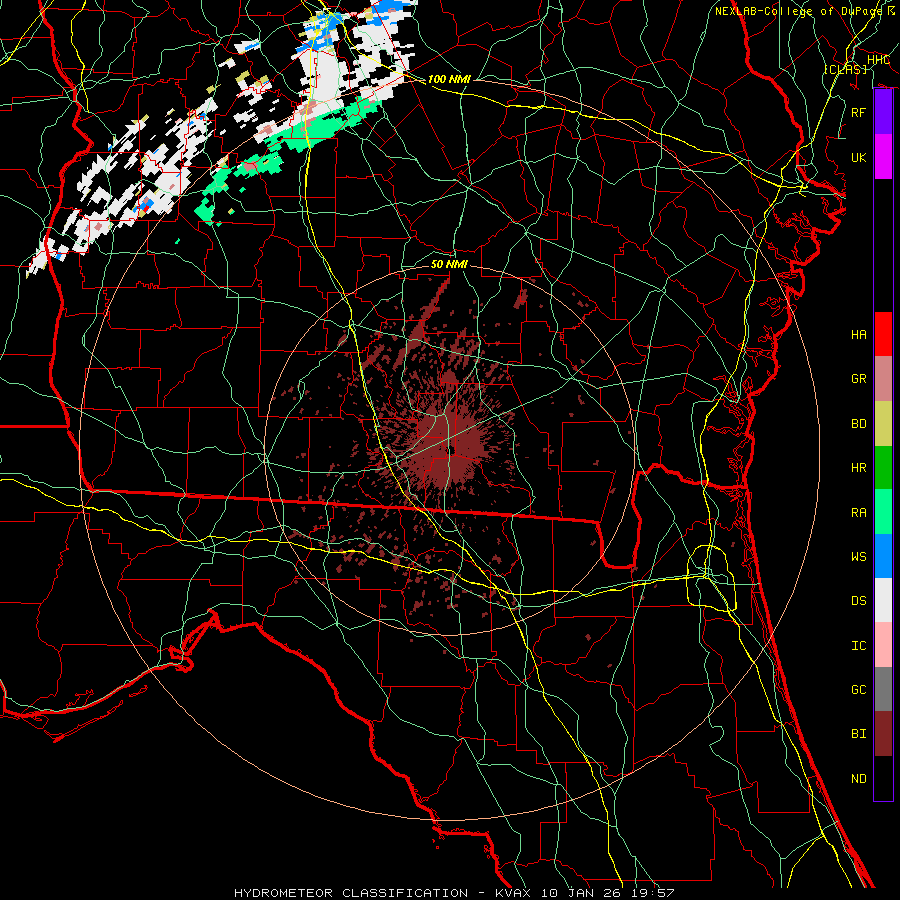Click the BI dark red legend swatch
The width and height of the screenshot is (900, 900).
pos(883,734)
